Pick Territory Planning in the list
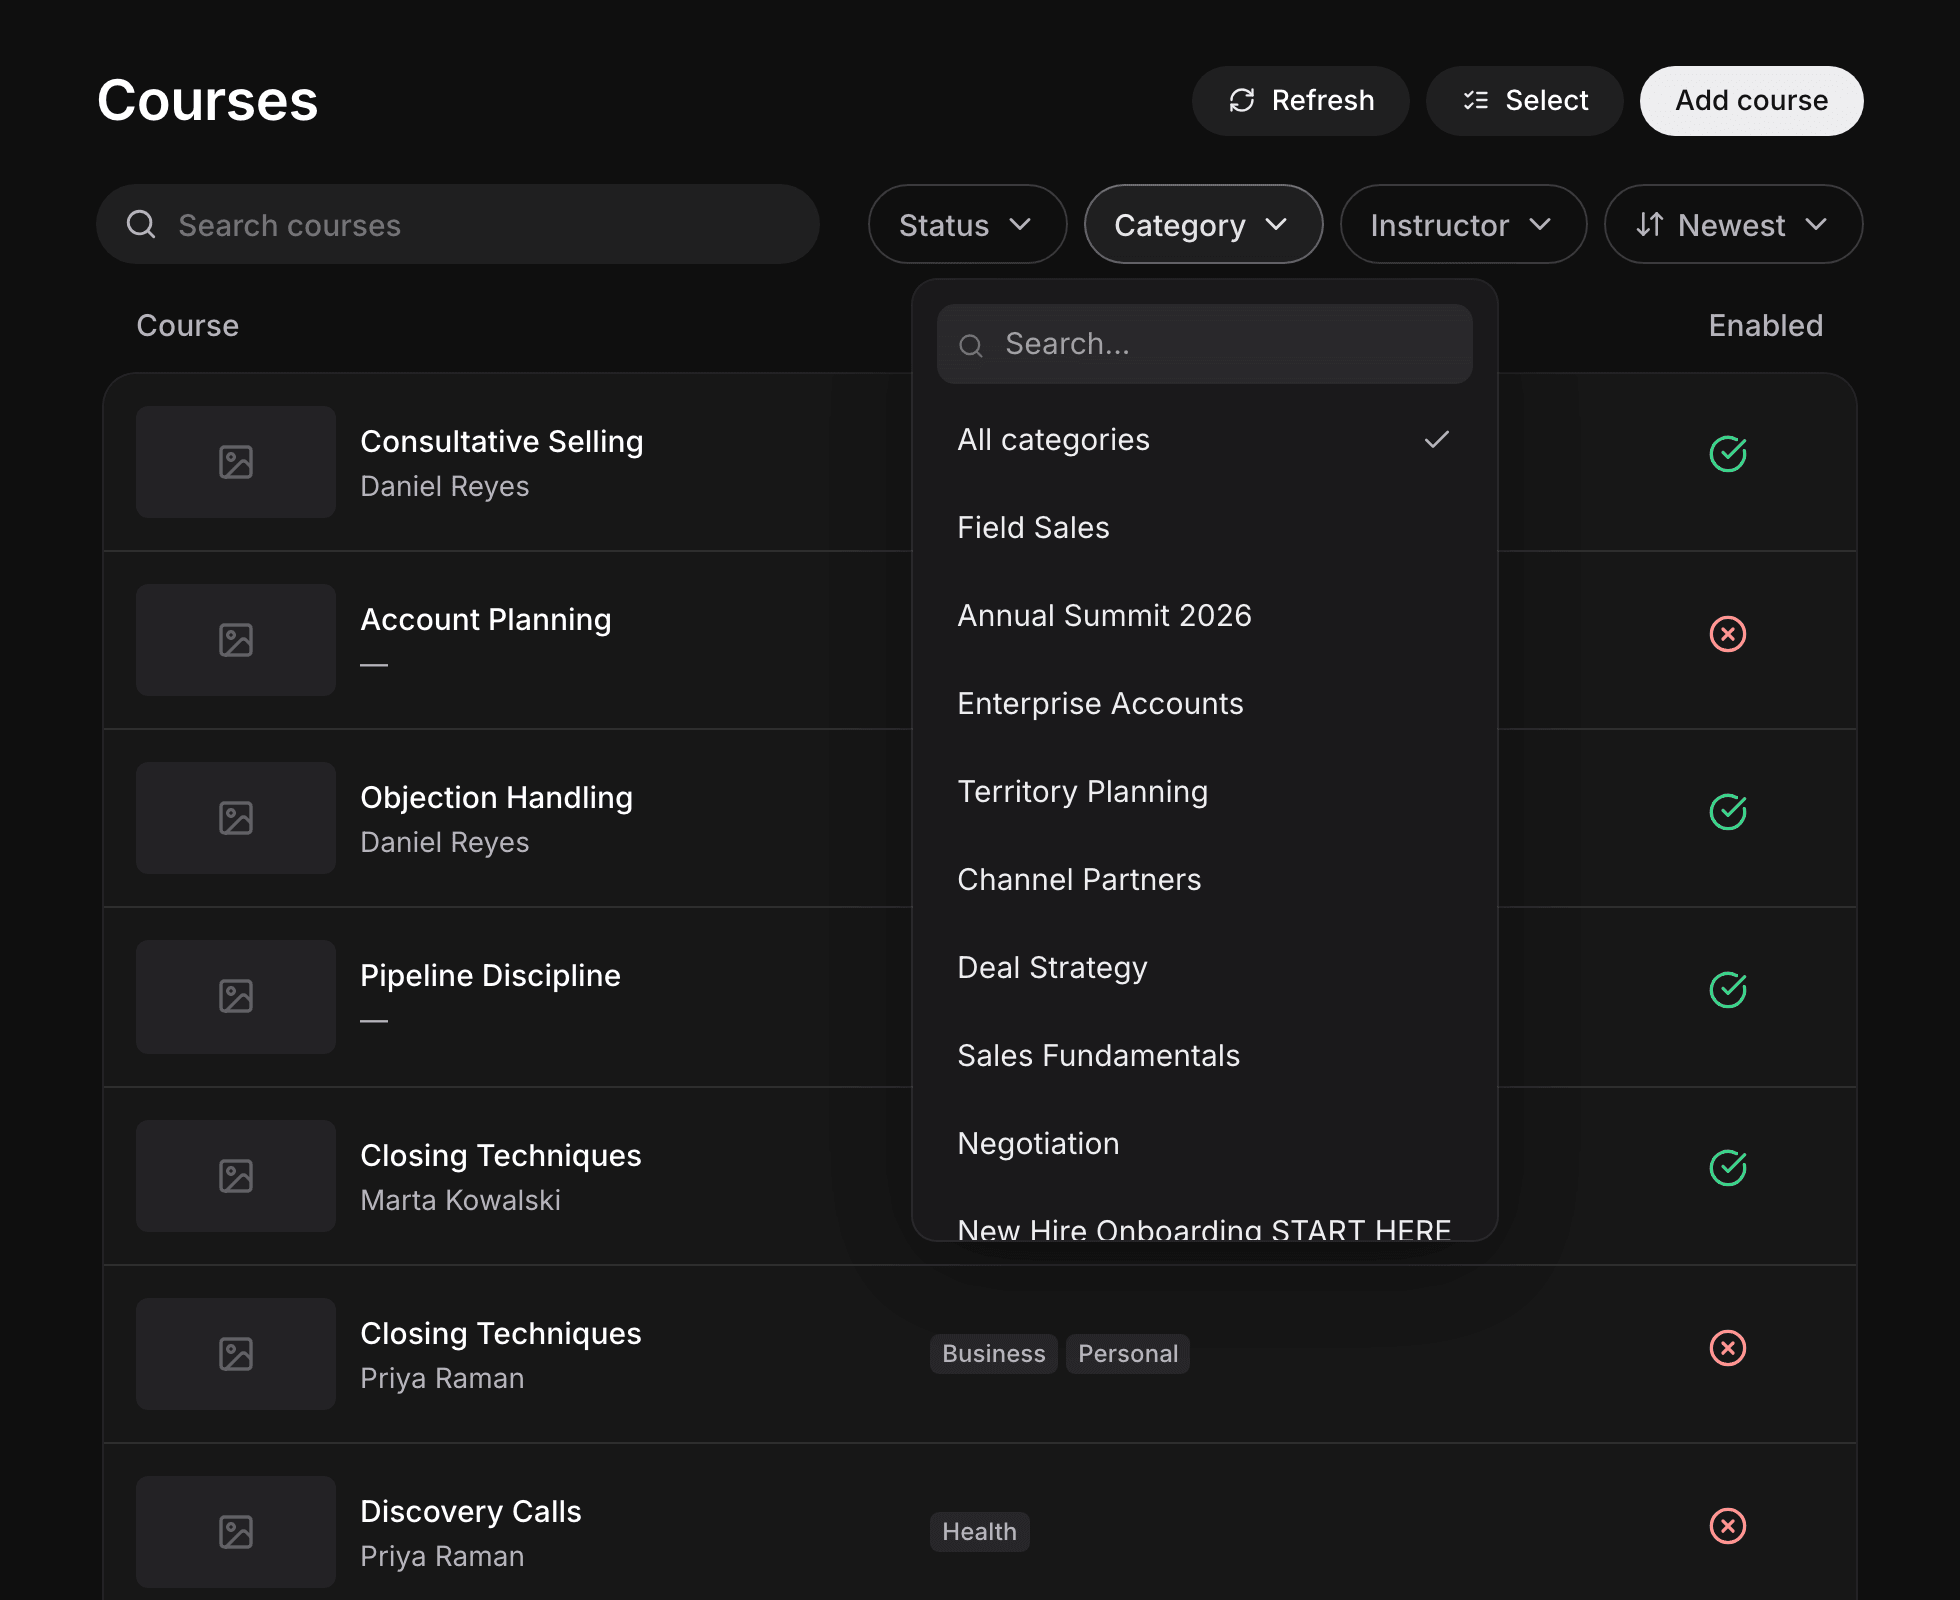Viewport: 1960px width, 1600px height. coord(1204,792)
